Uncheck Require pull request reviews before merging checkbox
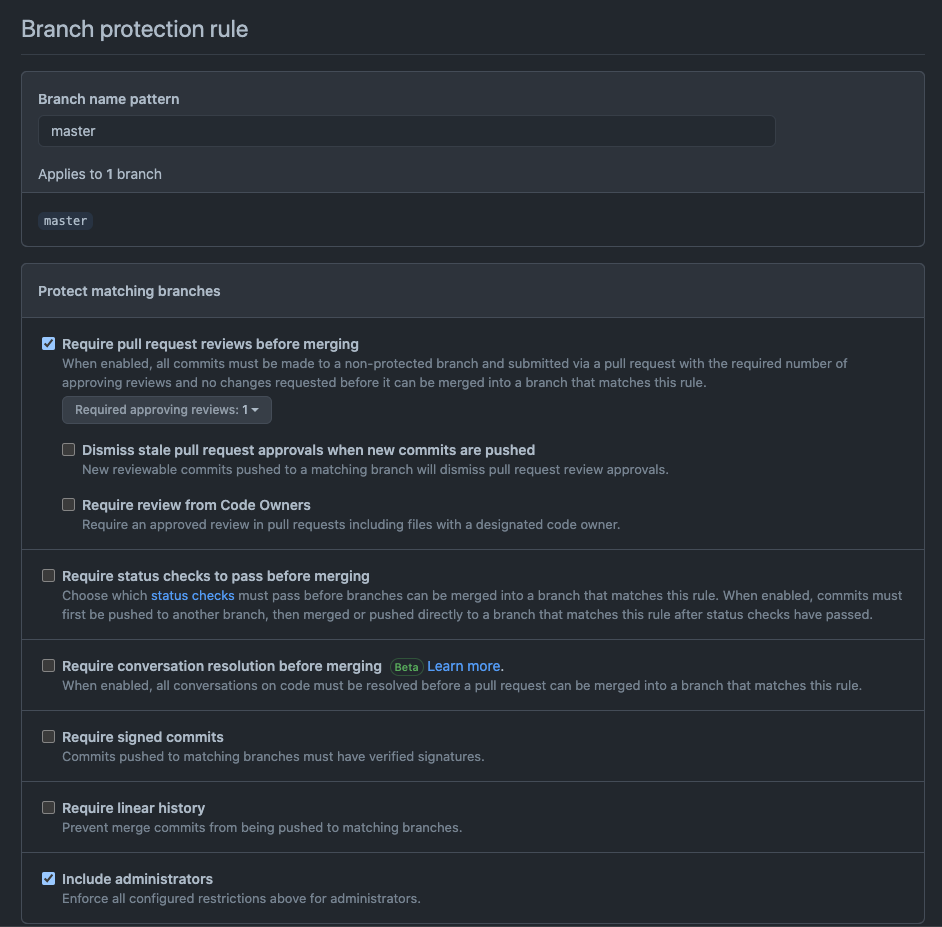The width and height of the screenshot is (942, 927). tap(49, 344)
